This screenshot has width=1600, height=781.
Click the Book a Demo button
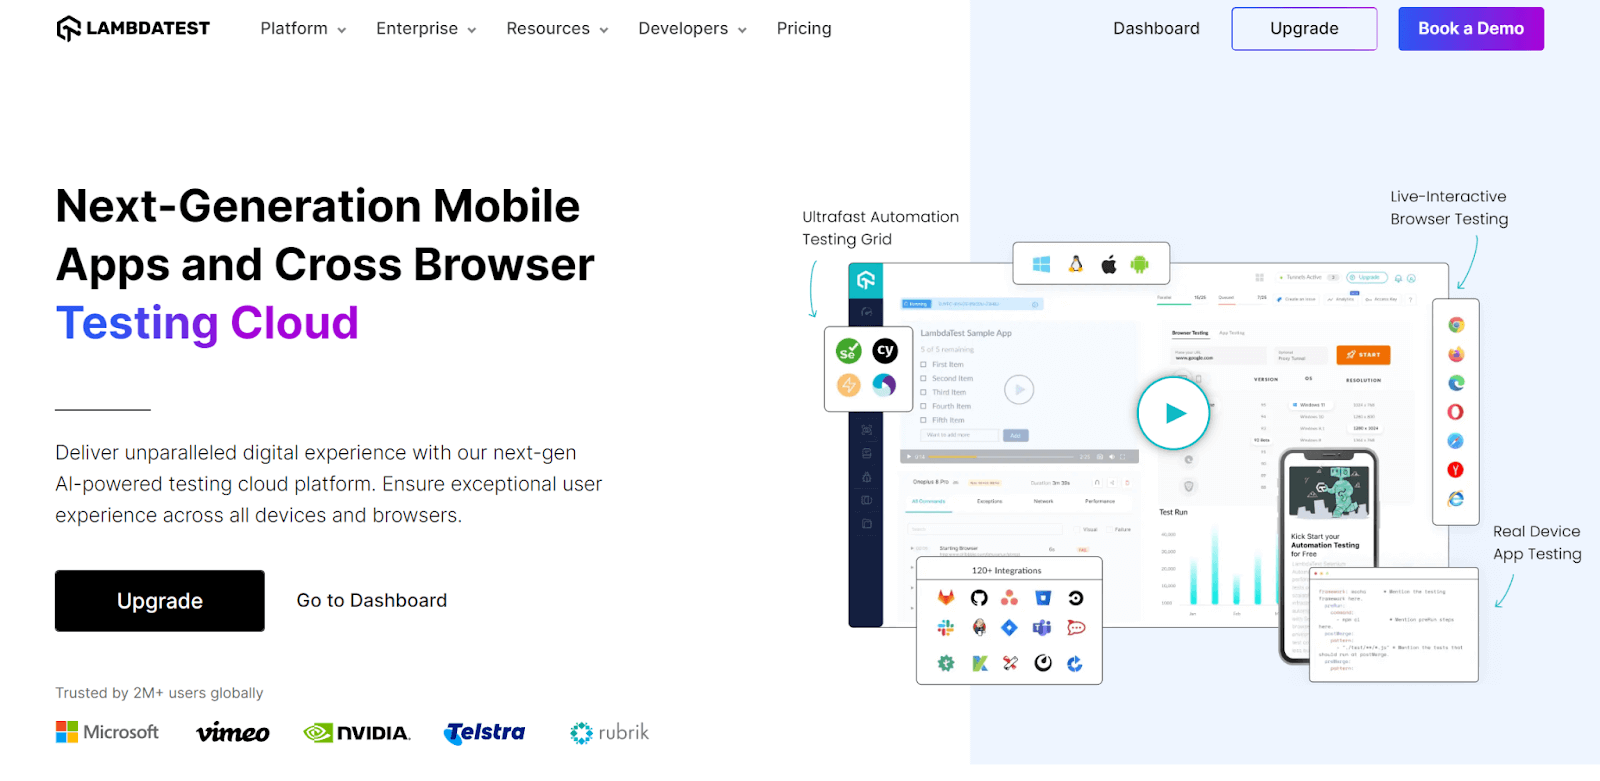pyautogui.click(x=1471, y=28)
